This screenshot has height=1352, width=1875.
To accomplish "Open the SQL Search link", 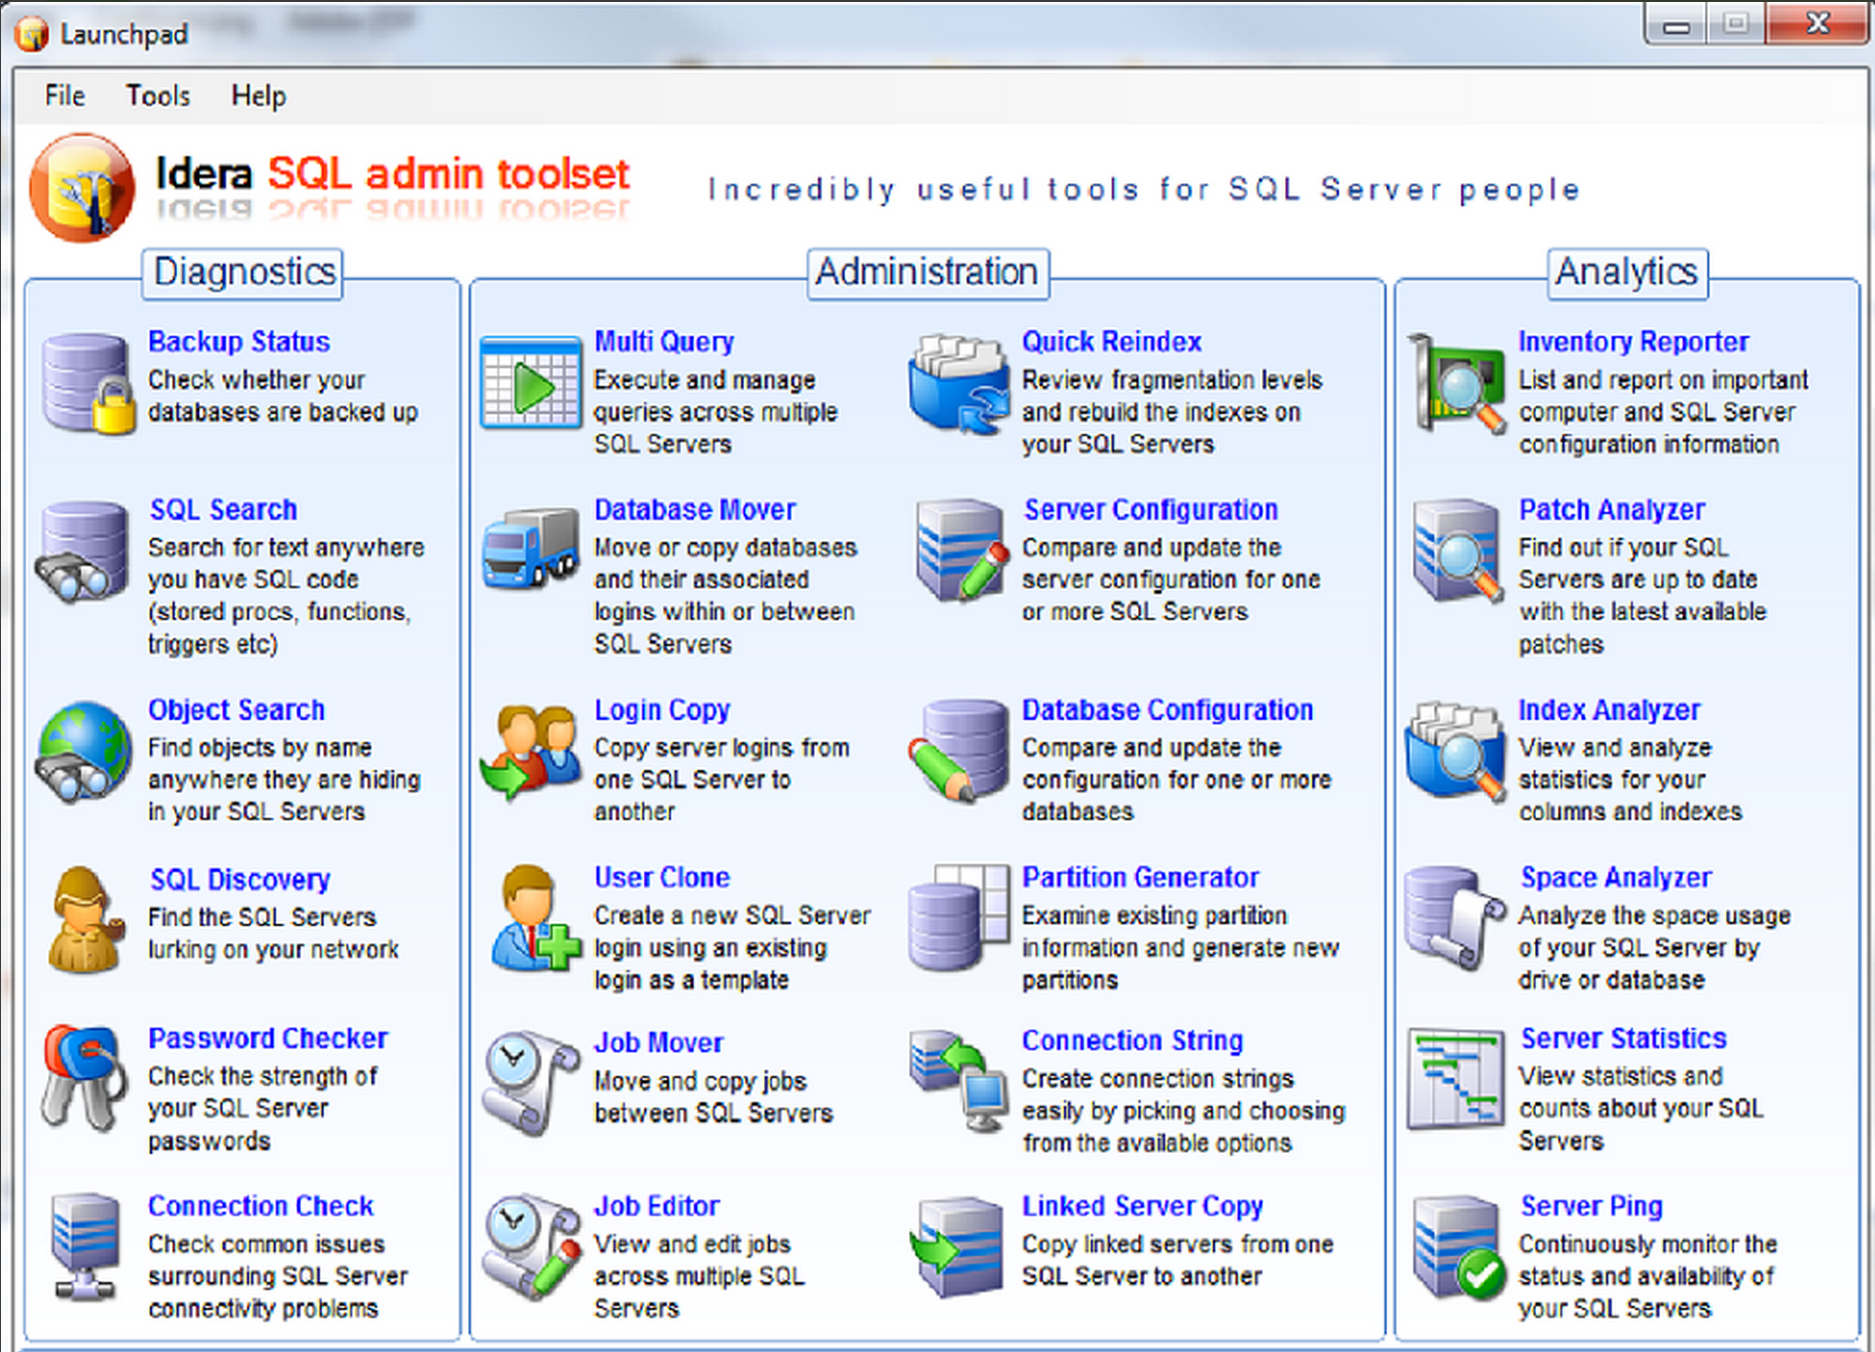I will [224, 510].
